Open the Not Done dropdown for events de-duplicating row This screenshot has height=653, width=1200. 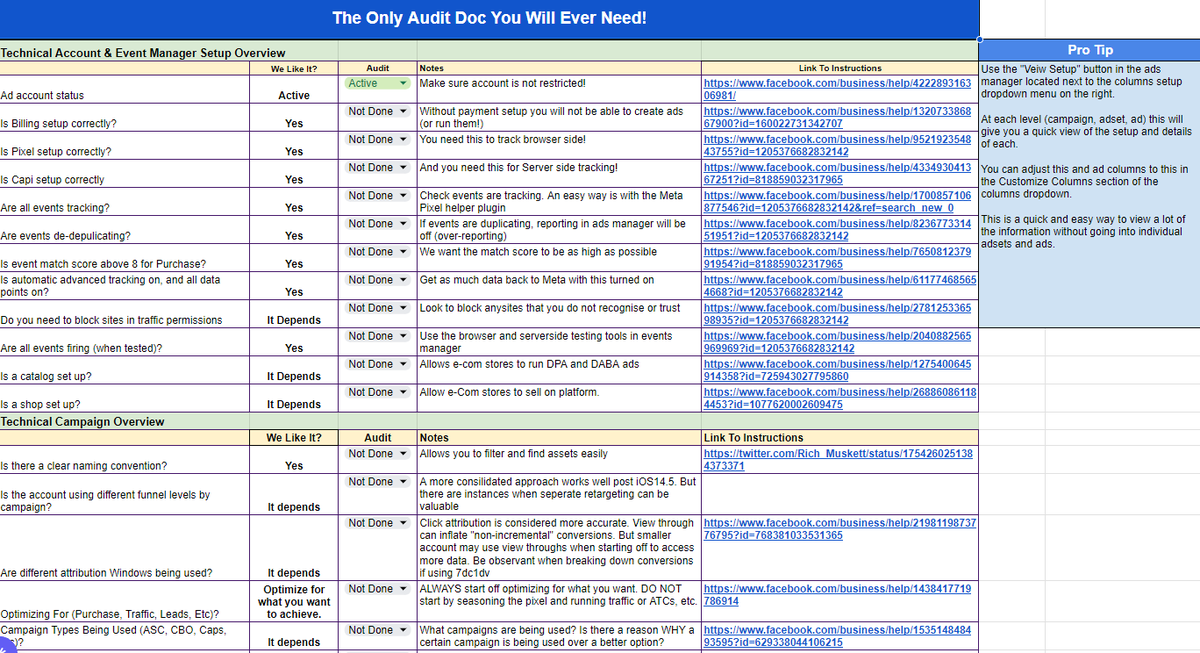(x=378, y=223)
